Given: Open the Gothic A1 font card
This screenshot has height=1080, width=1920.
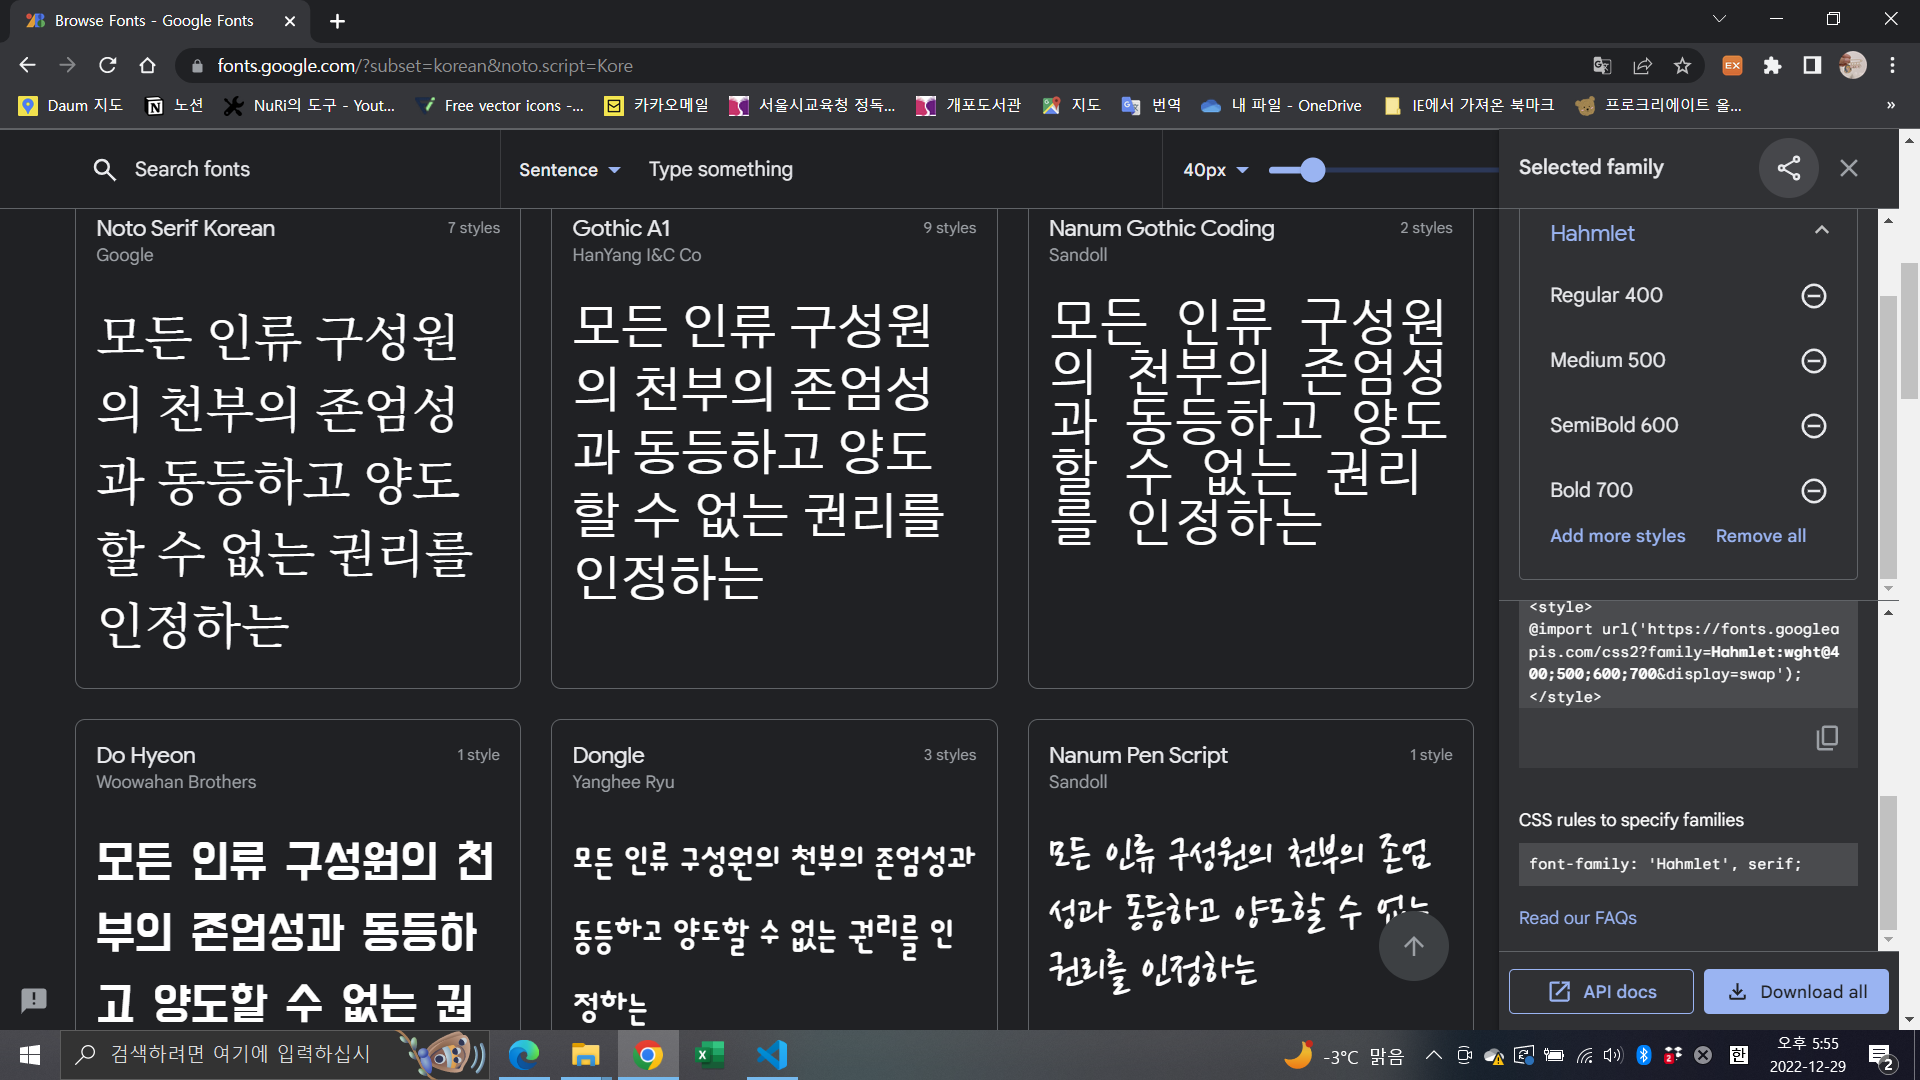Looking at the screenshot, I should coord(774,448).
